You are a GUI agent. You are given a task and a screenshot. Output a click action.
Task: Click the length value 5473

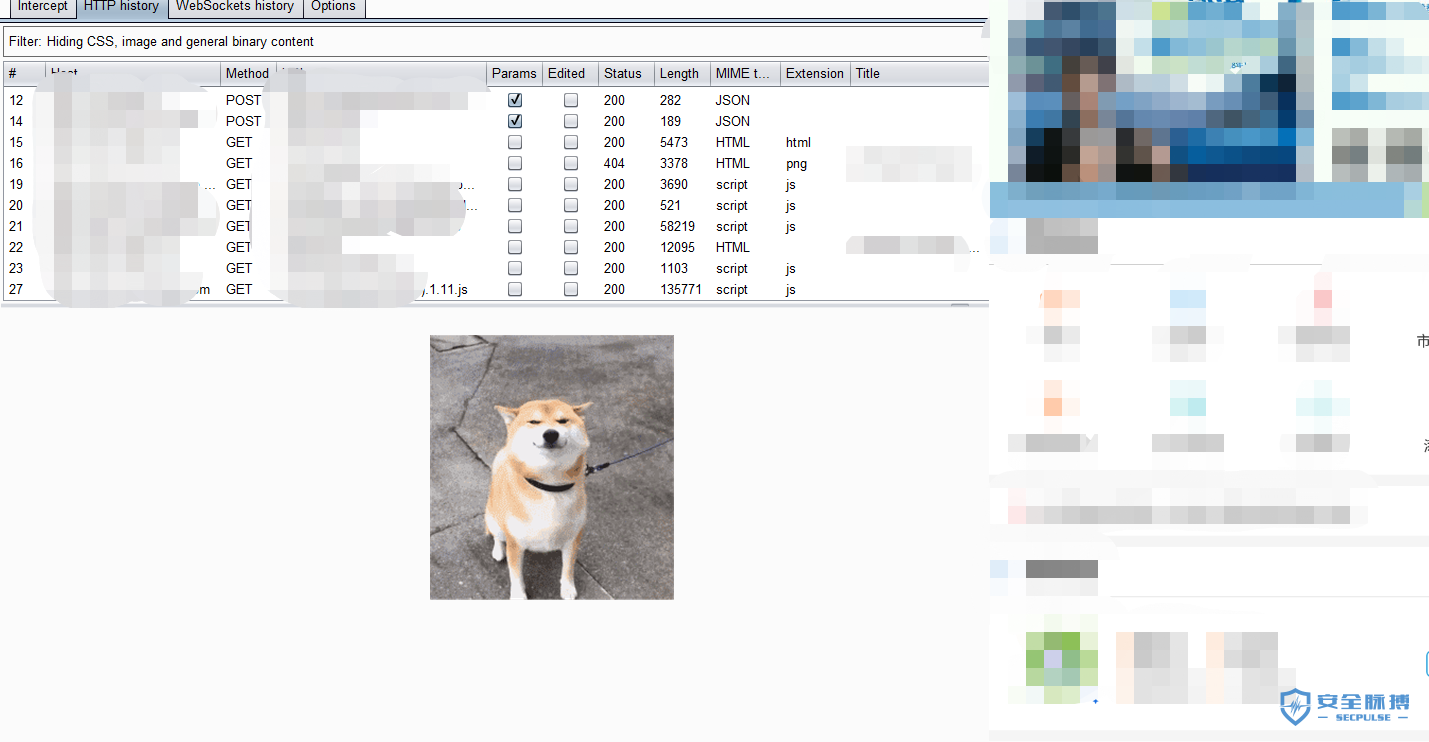tap(674, 142)
